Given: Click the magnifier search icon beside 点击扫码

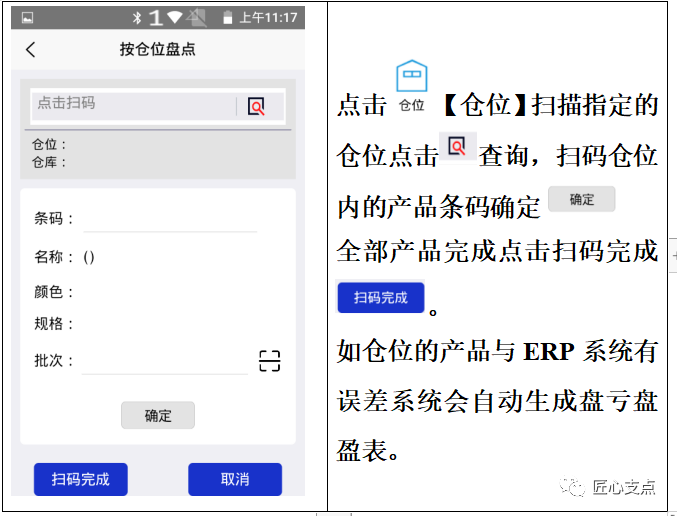Looking at the screenshot, I should pos(257,107).
